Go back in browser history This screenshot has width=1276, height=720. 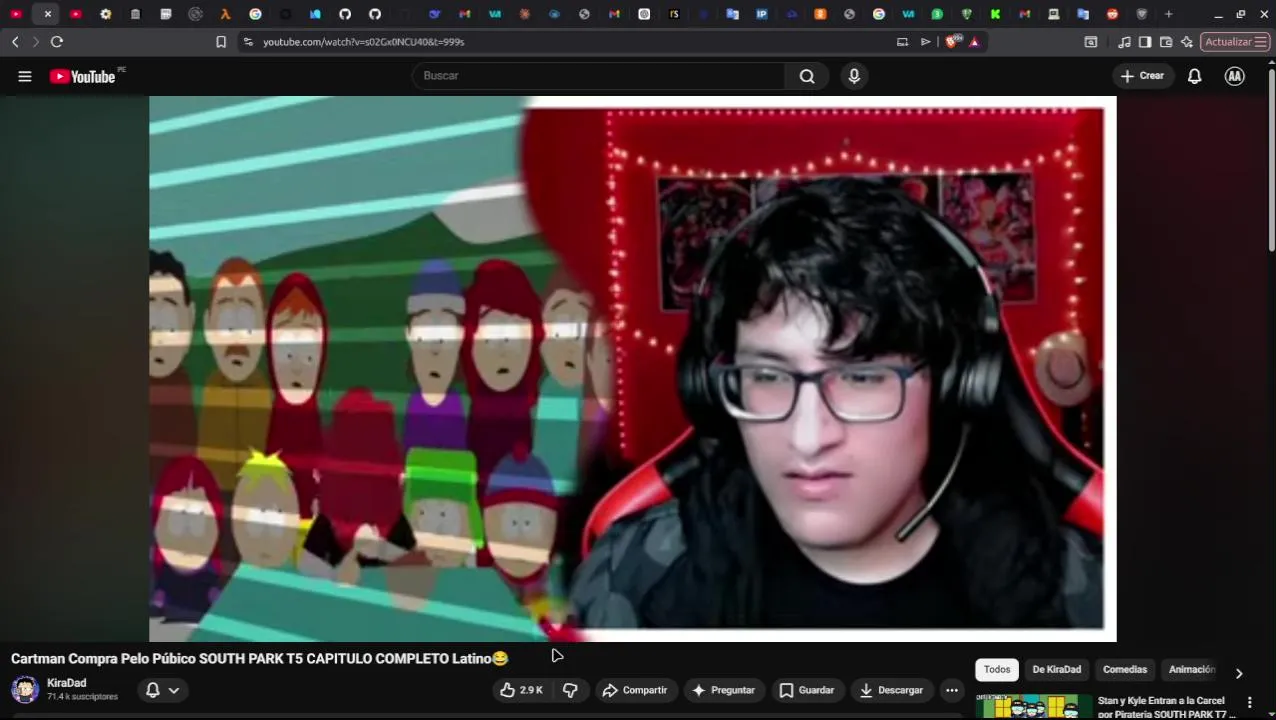click(15, 42)
